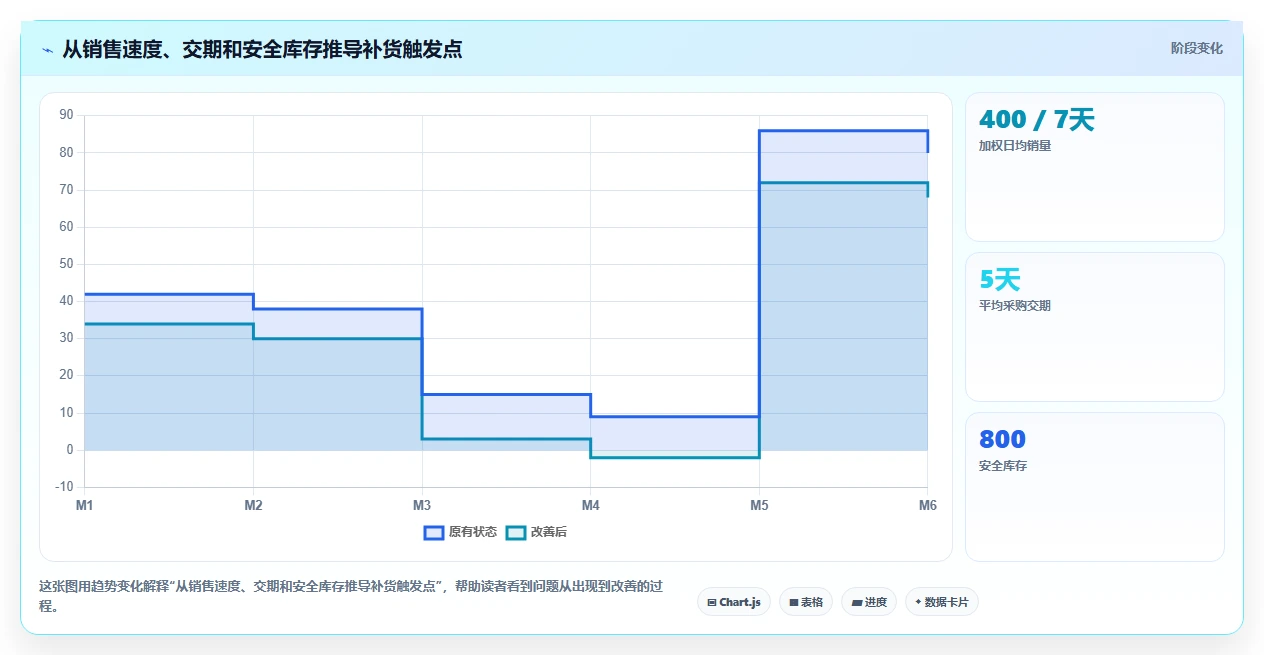Select the 表格 tag

point(805,602)
